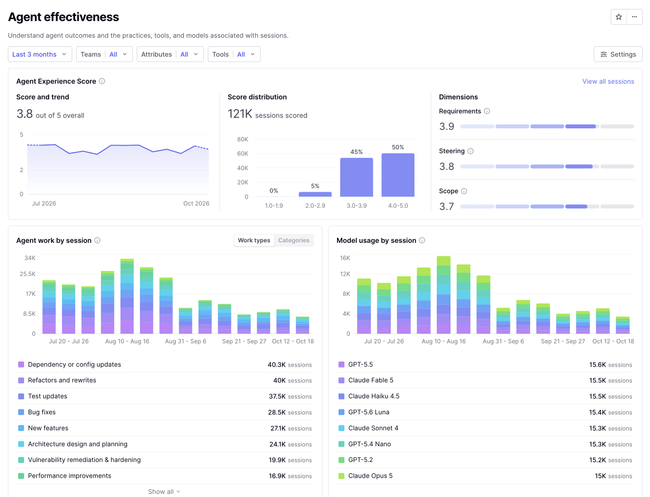Image resolution: width=650 pixels, height=497 pixels.
Task: Click the Vulnerability remediation & hardening swatch
Action: coord(21,460)
